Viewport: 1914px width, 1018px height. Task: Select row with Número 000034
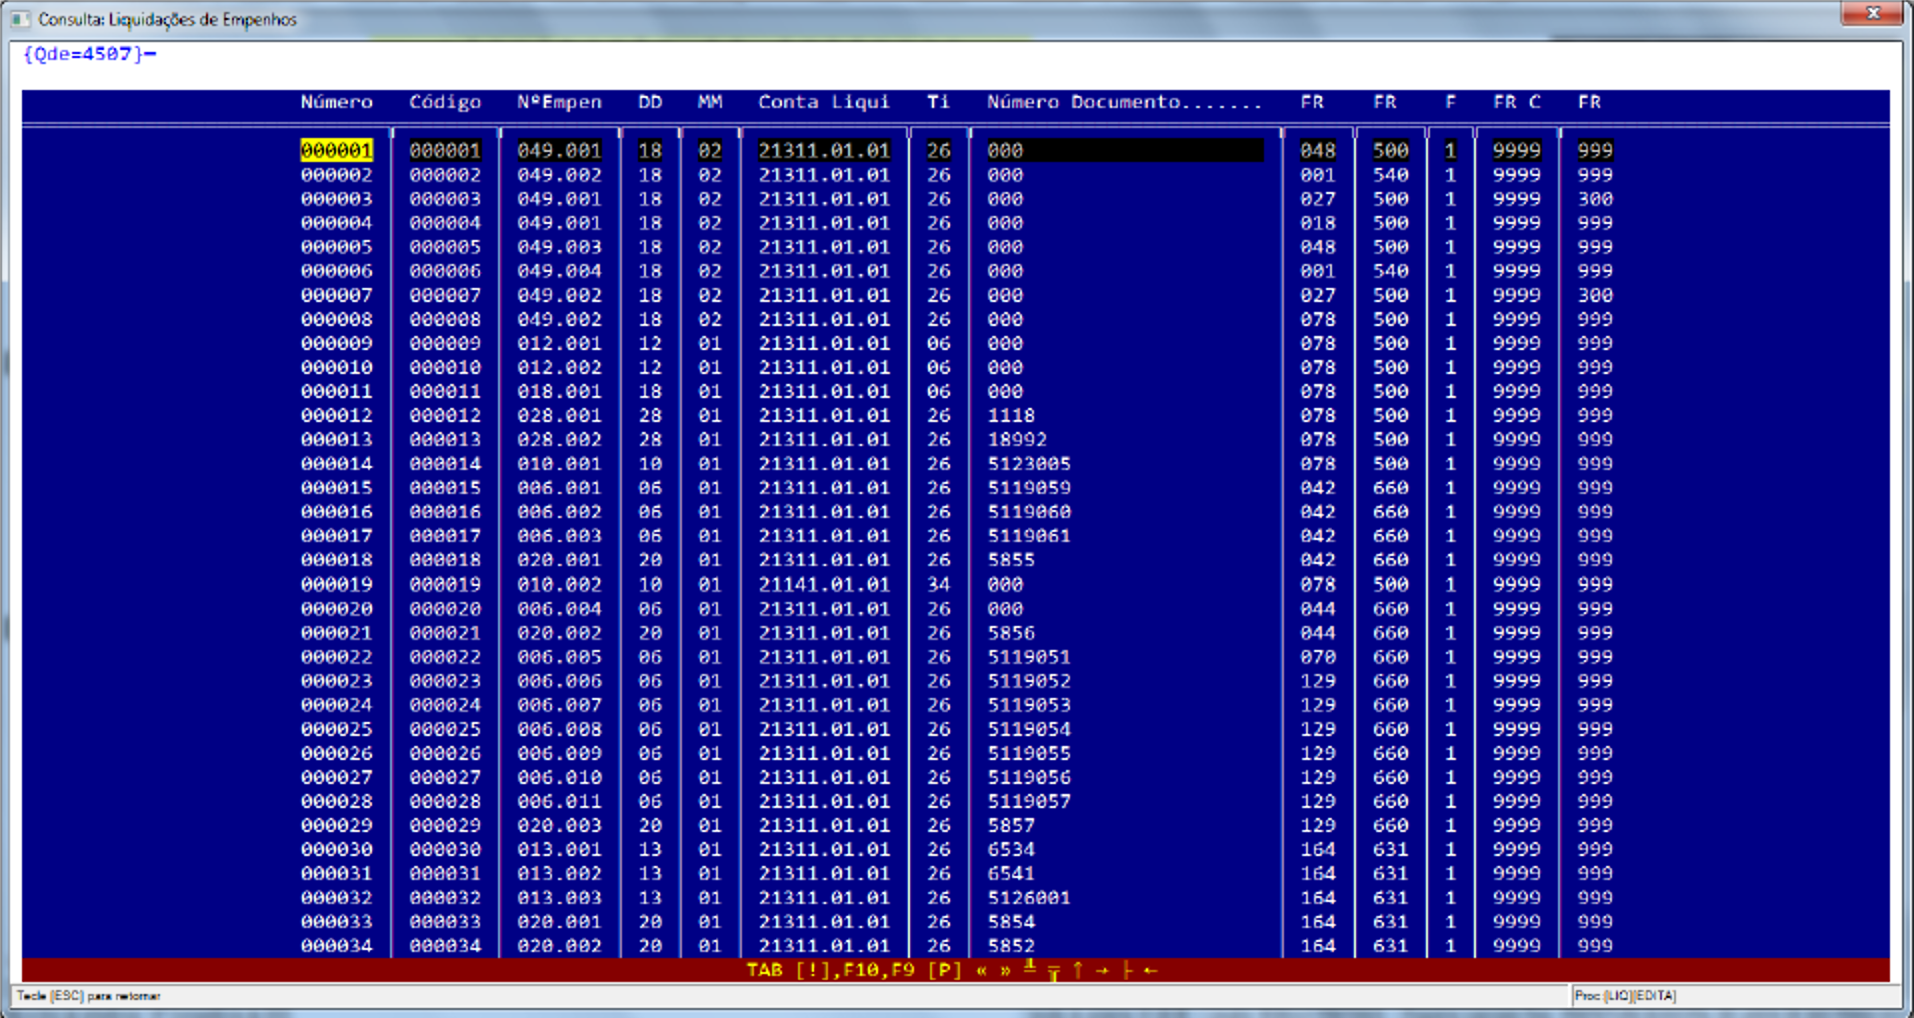(x=956, y=945)
